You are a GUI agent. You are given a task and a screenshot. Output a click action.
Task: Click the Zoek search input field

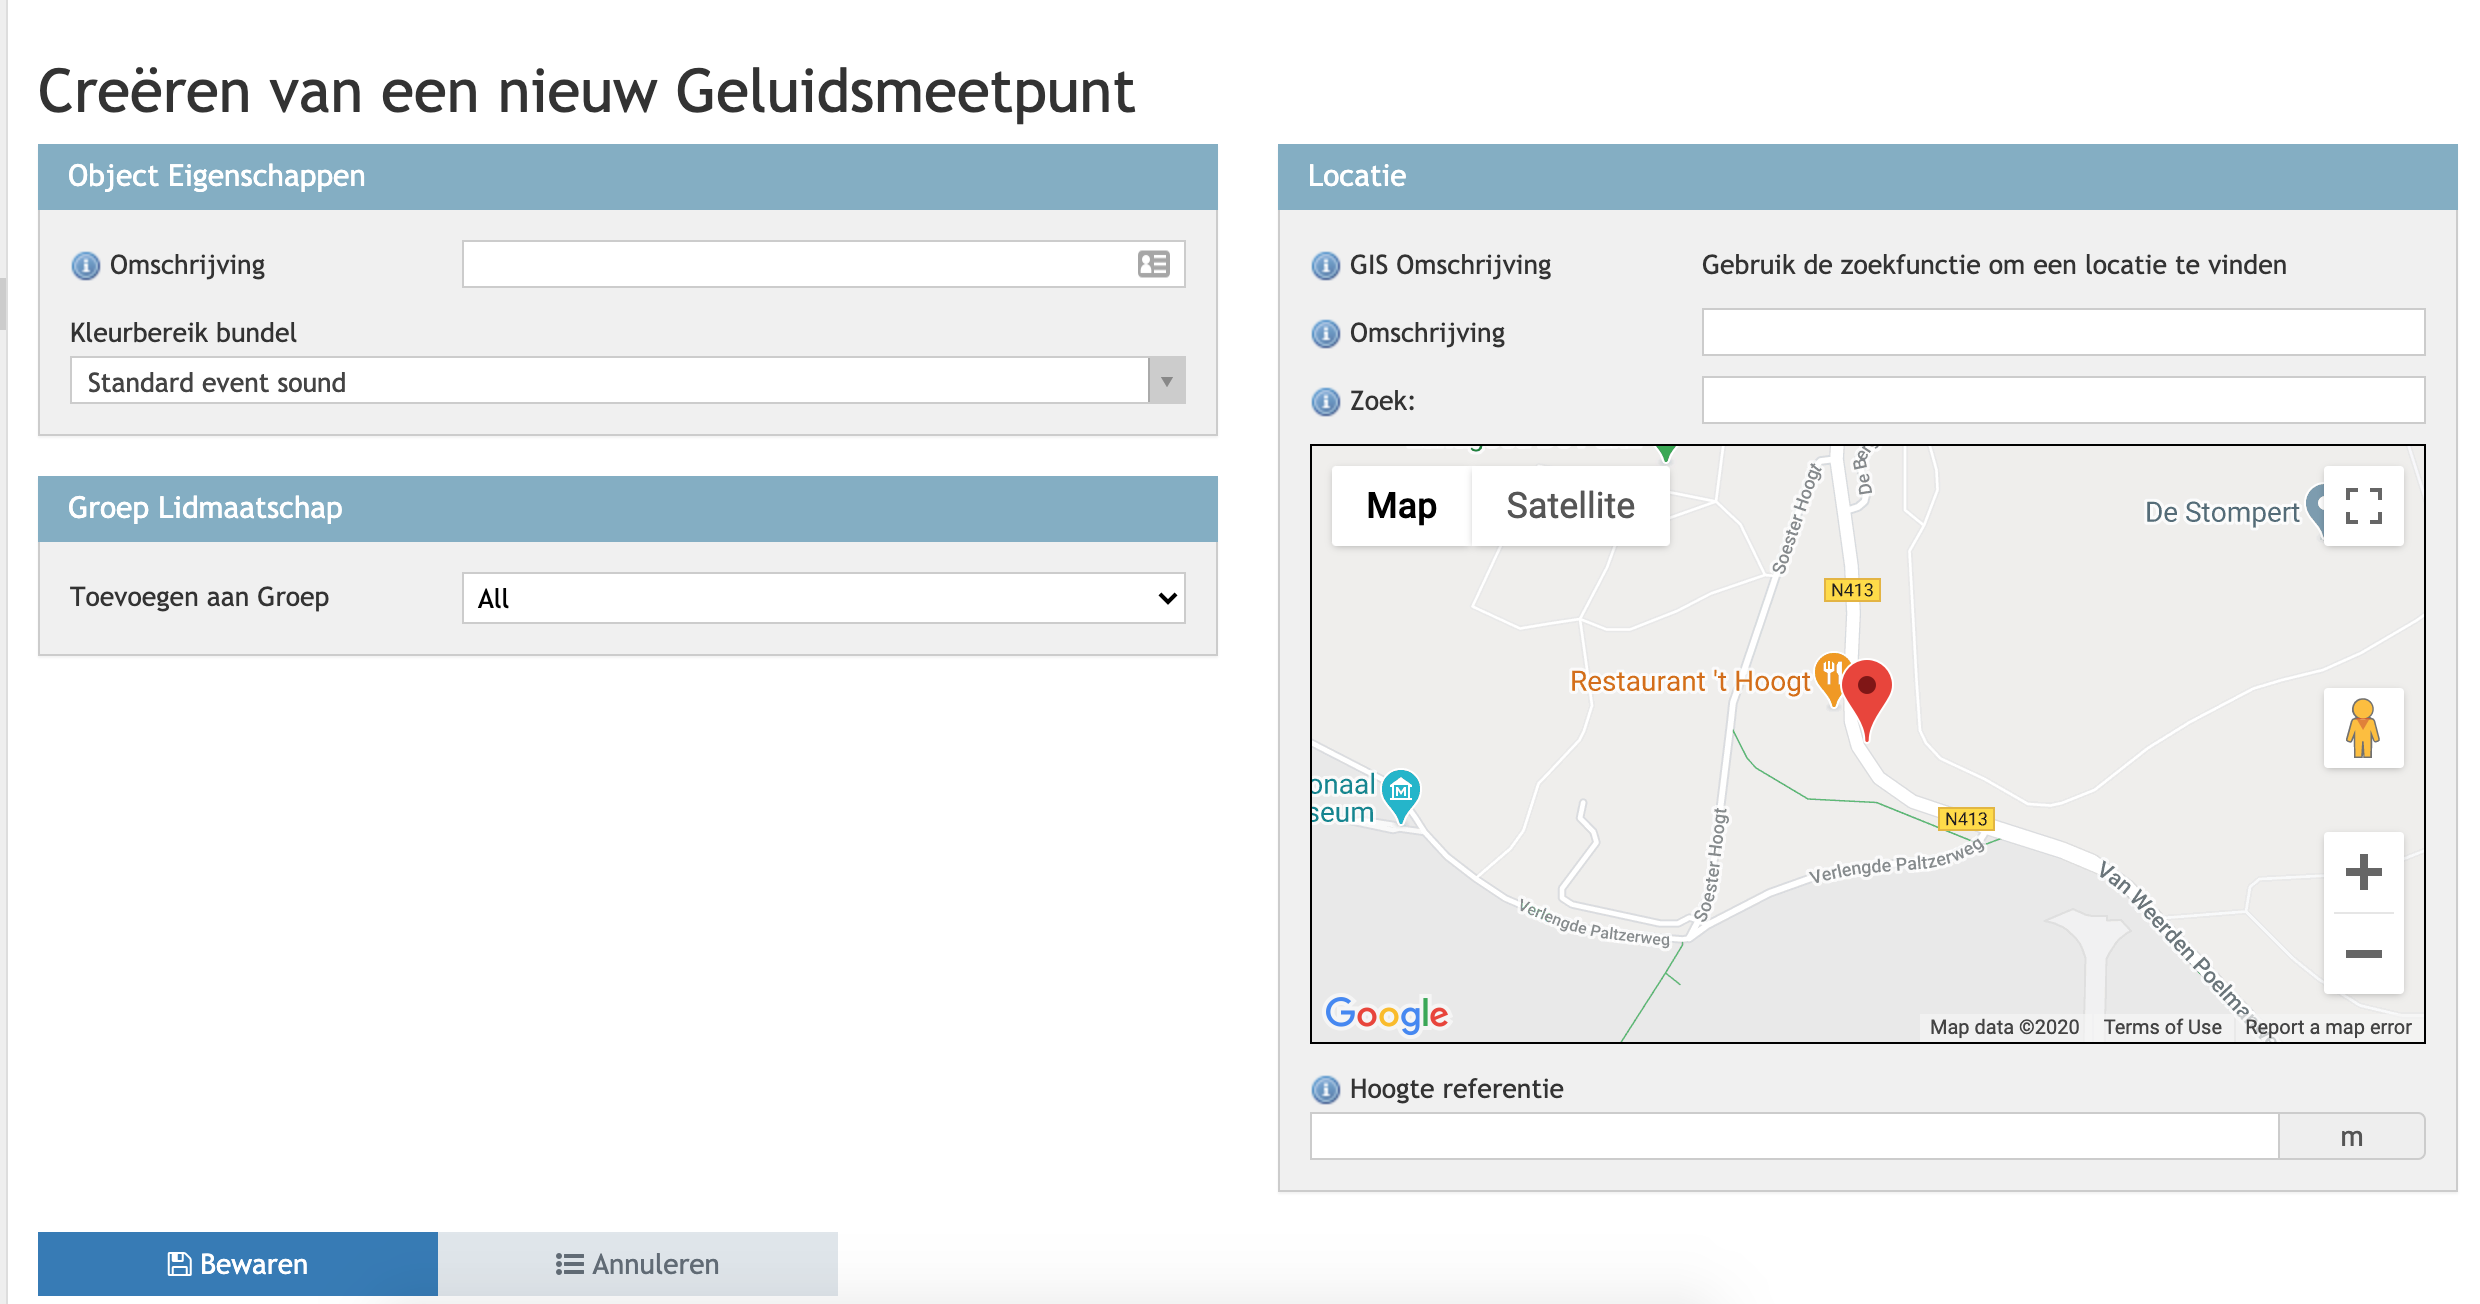point(2062,400)
